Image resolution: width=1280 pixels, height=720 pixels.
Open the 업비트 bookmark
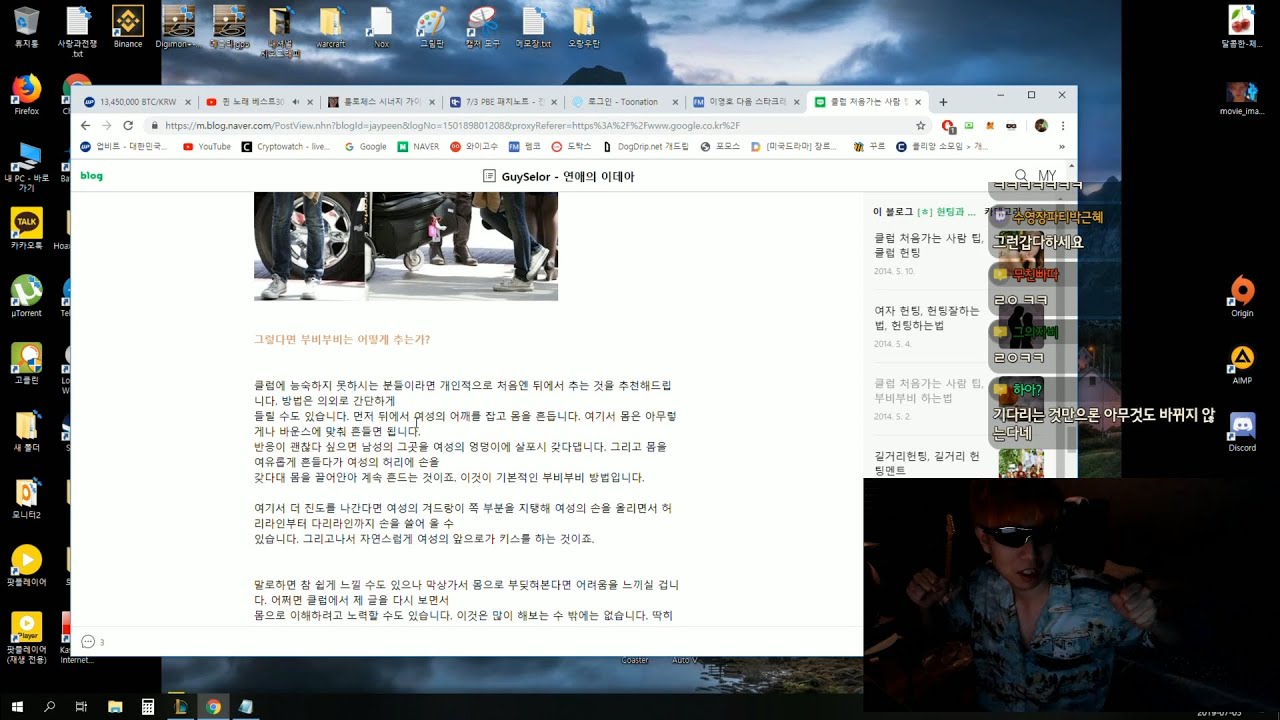click(125, 146)
